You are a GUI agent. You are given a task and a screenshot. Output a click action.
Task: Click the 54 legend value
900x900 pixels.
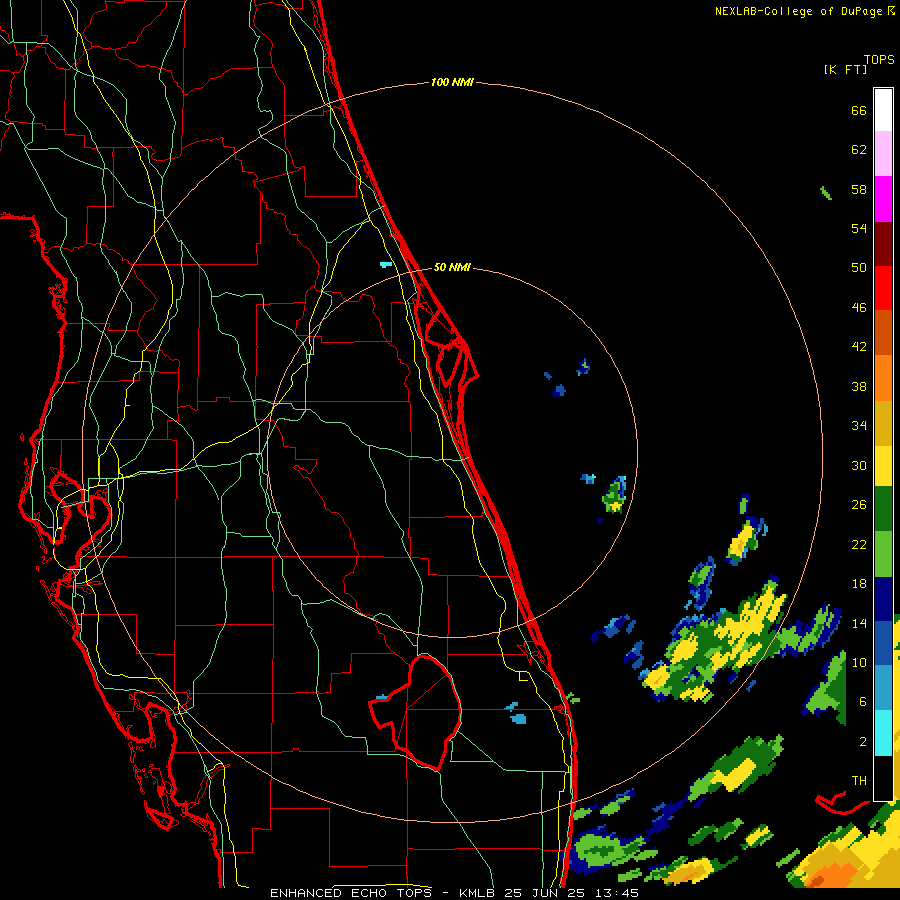point(859,228)
